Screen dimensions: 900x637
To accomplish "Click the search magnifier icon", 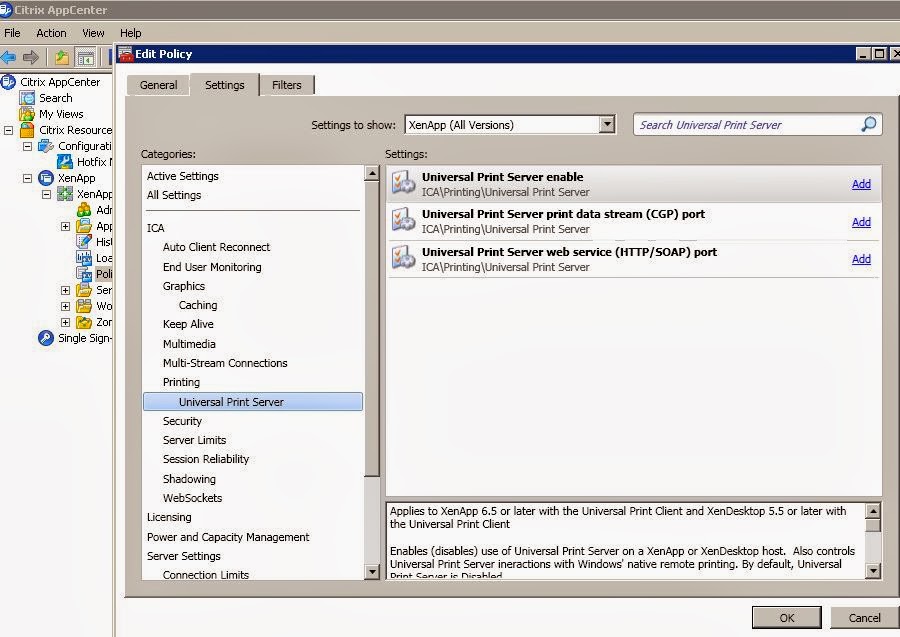I will point(869,125).
